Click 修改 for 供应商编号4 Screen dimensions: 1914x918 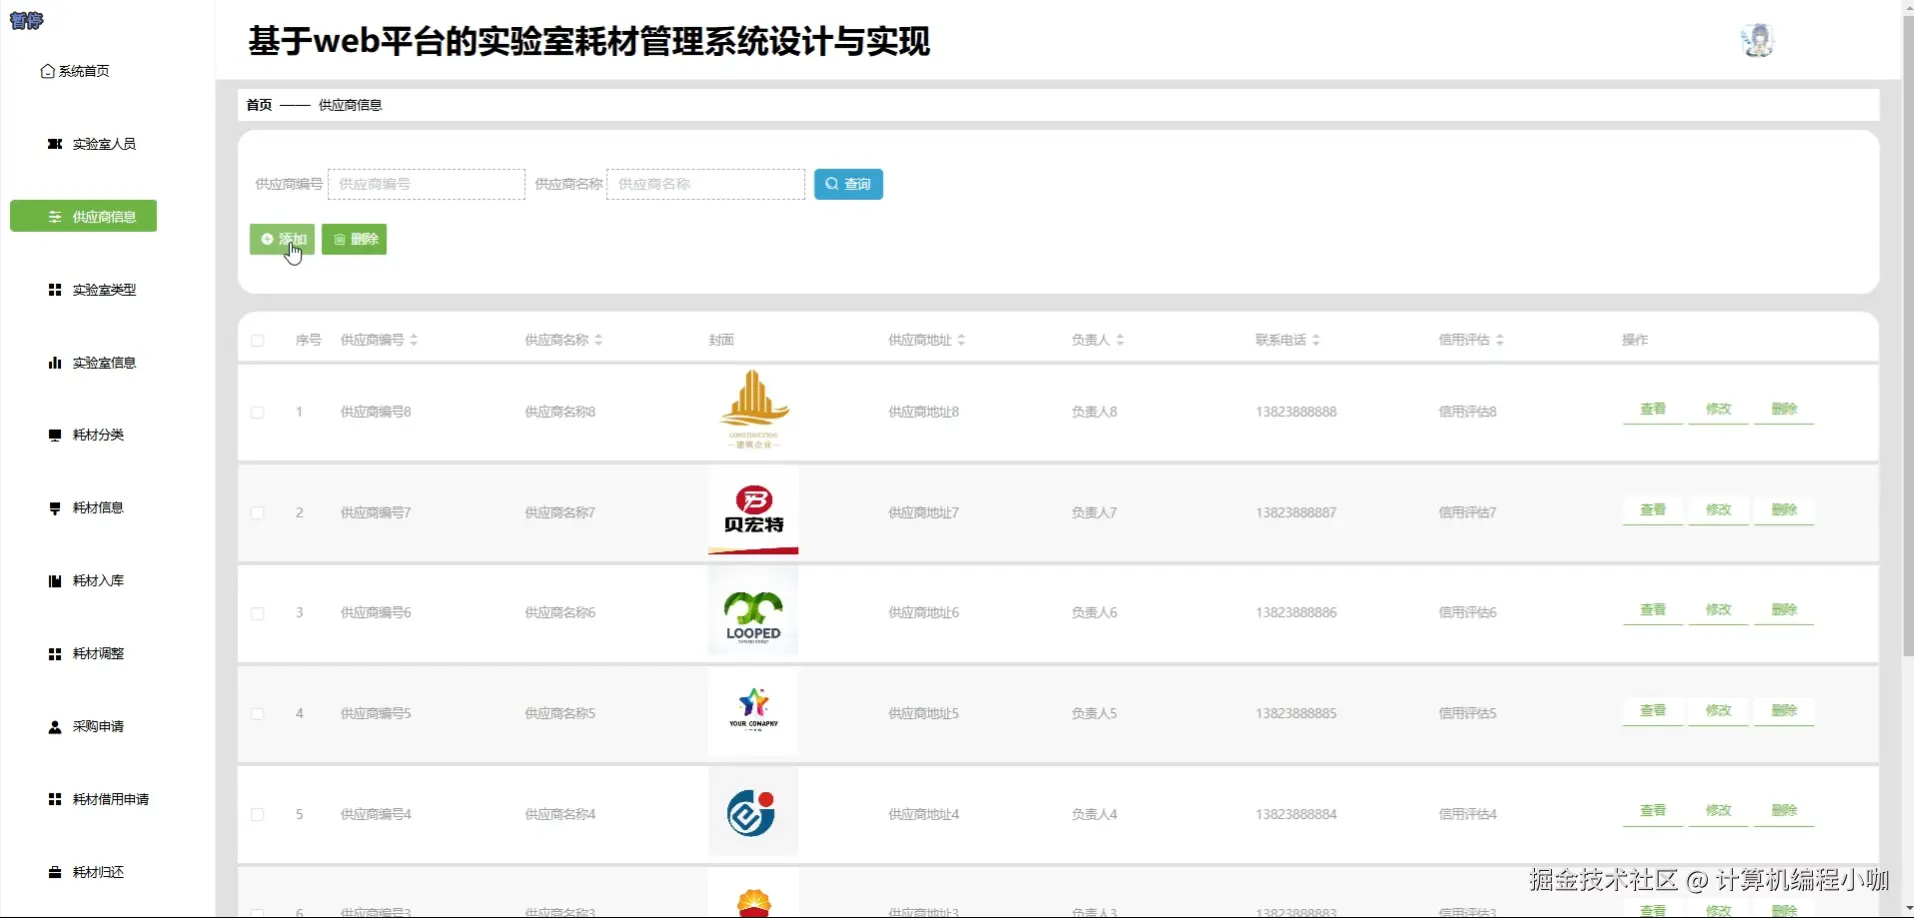click(x=1718, y=811)
